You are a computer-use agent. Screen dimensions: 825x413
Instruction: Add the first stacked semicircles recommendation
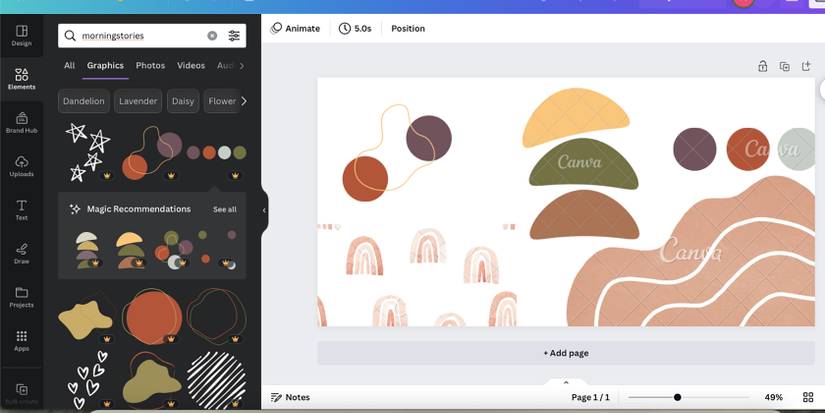coord(87,250)
